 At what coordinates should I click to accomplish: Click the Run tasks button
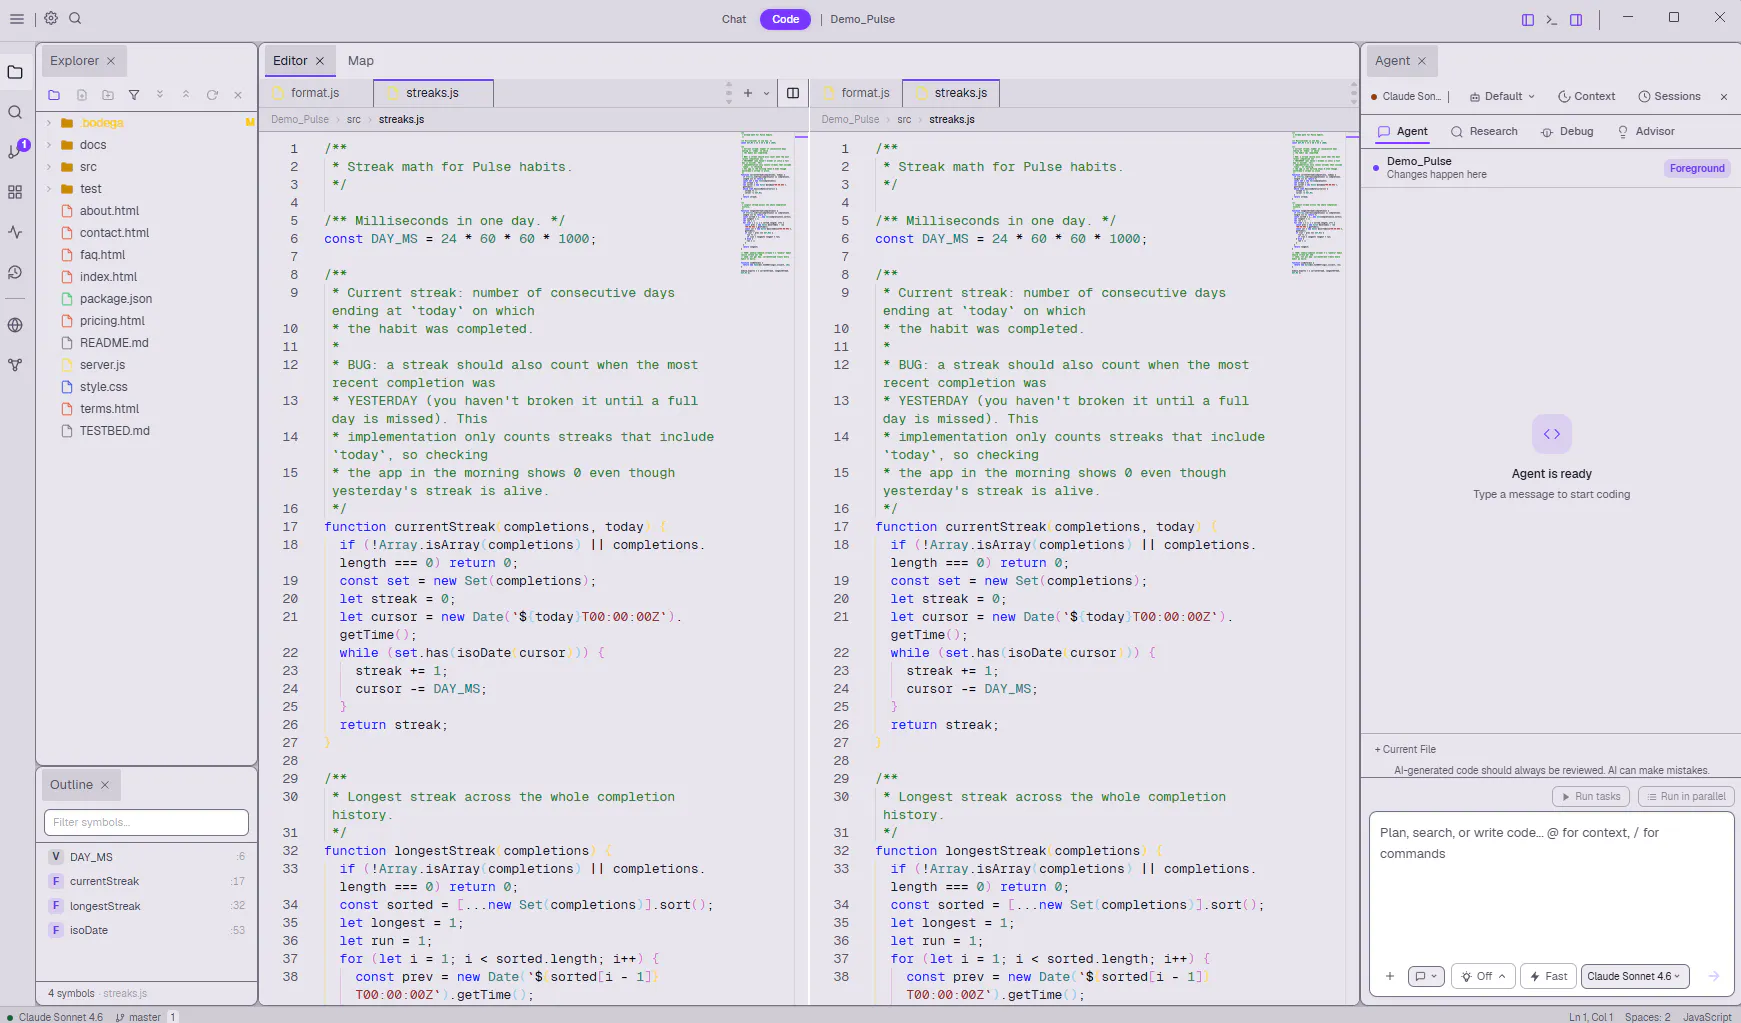tap(1591, 797)
